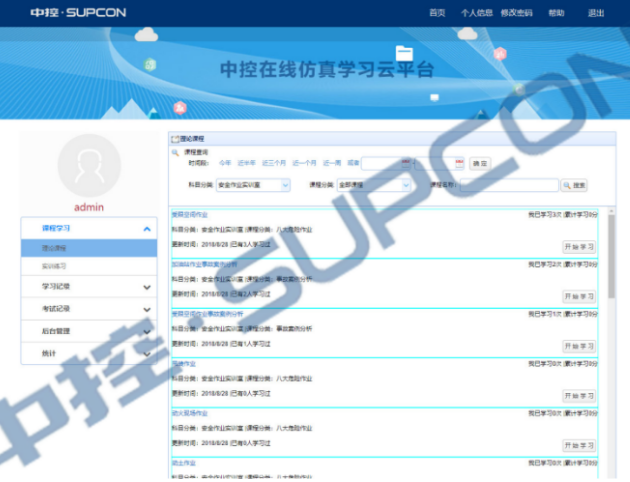Open the start-date calendar picker icon
630x482 pixels.
pyautogui.click(x=406, y=163)
